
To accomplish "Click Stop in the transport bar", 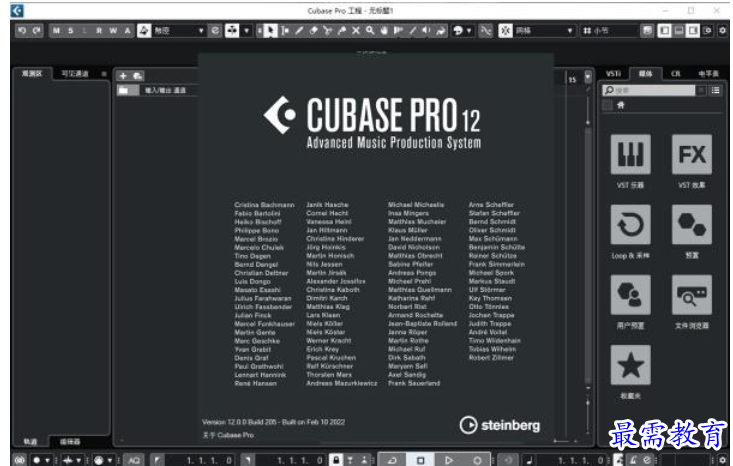I will [420, 460].
